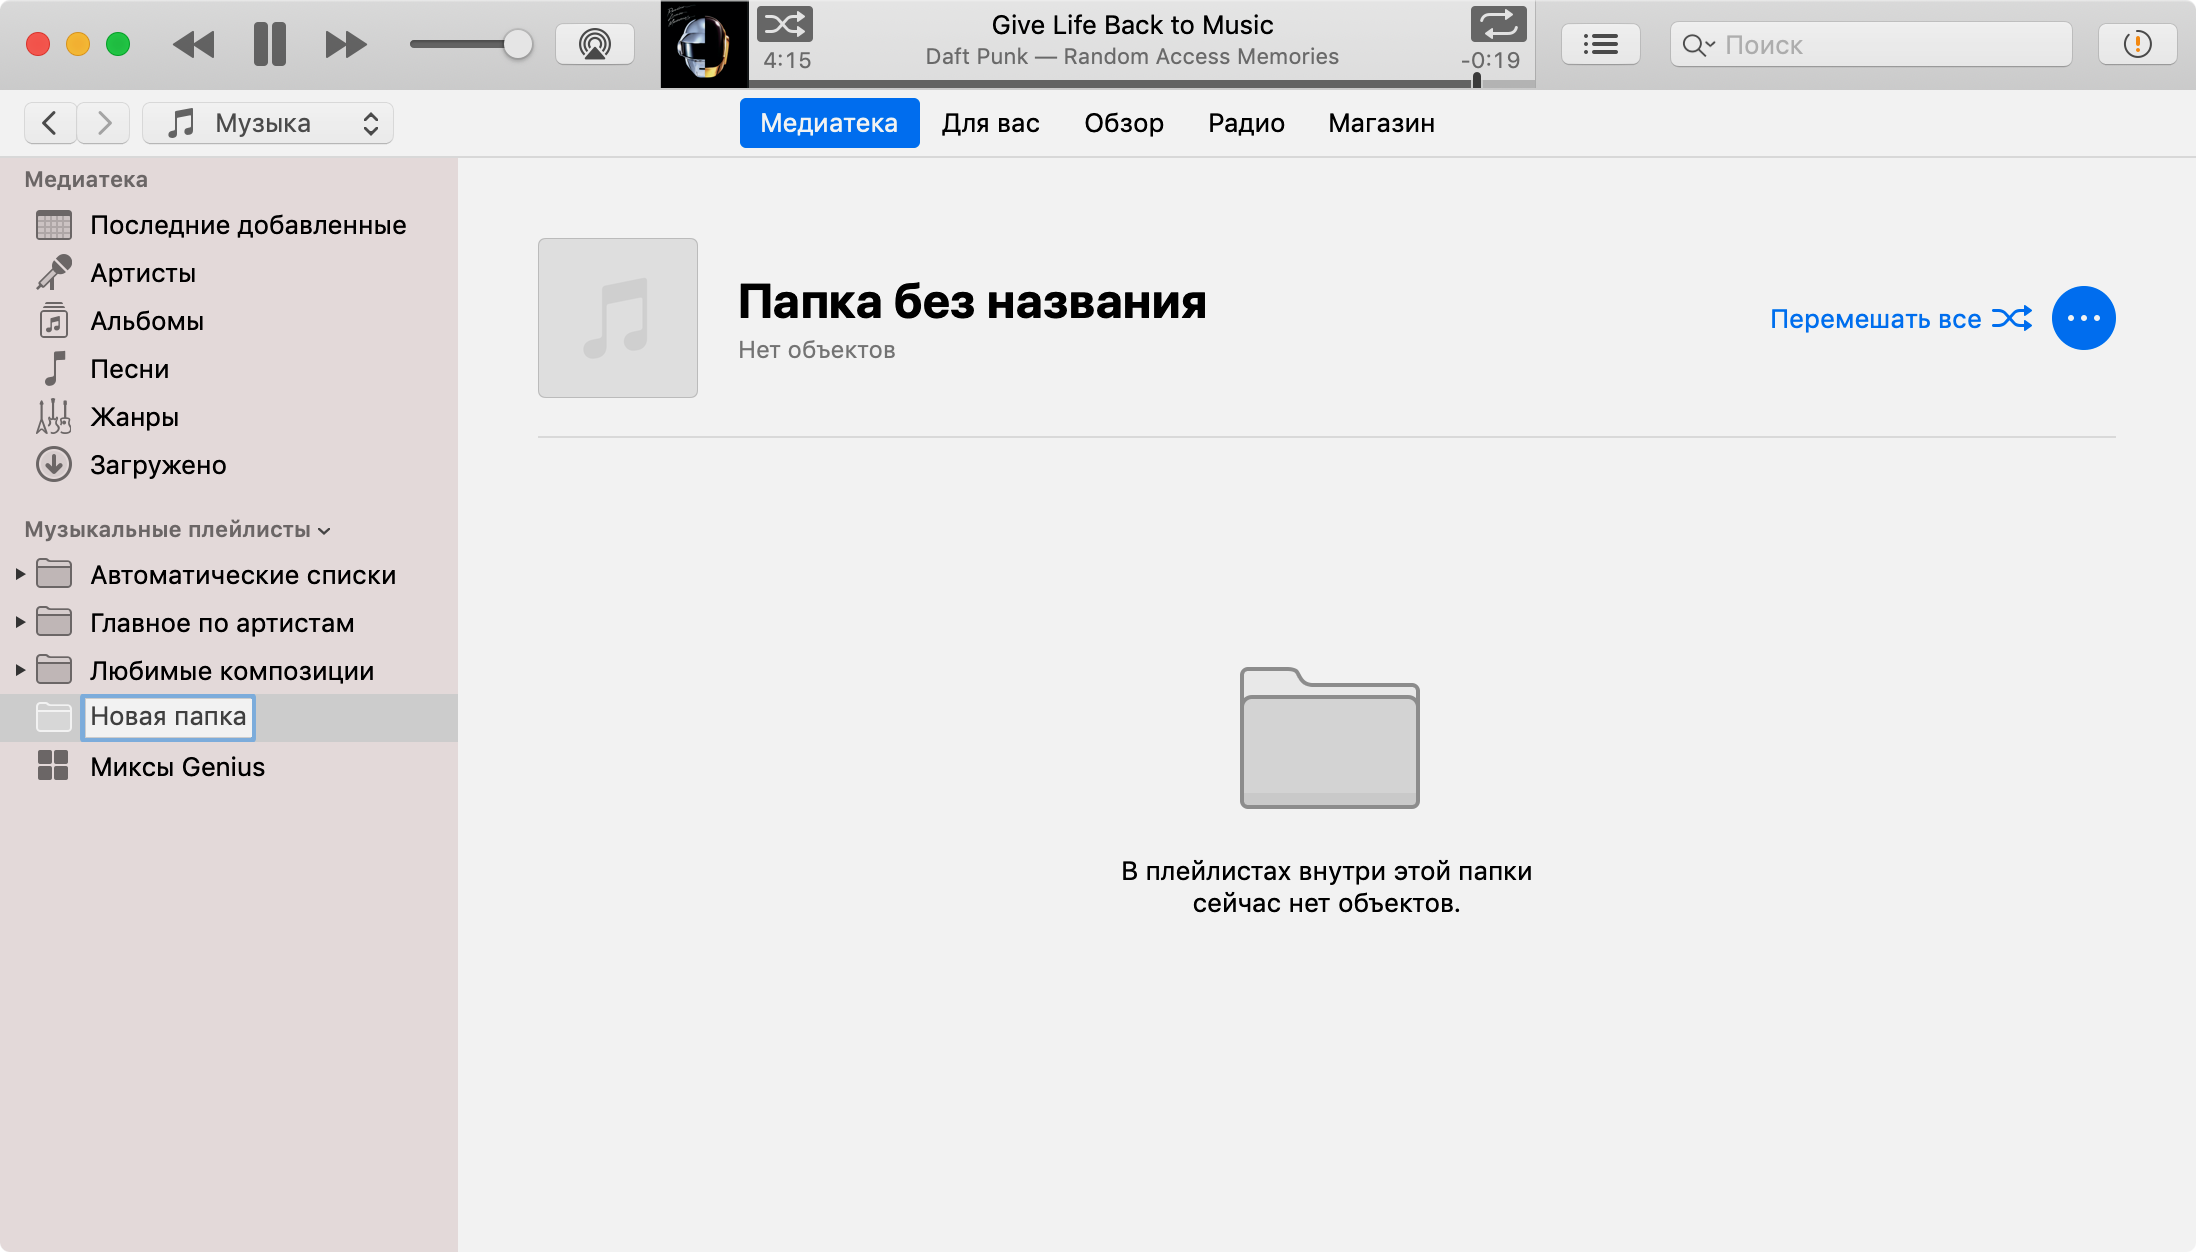The image size is (2196, 1252).
Task: Skip to the next track
Action: (346, 44)
